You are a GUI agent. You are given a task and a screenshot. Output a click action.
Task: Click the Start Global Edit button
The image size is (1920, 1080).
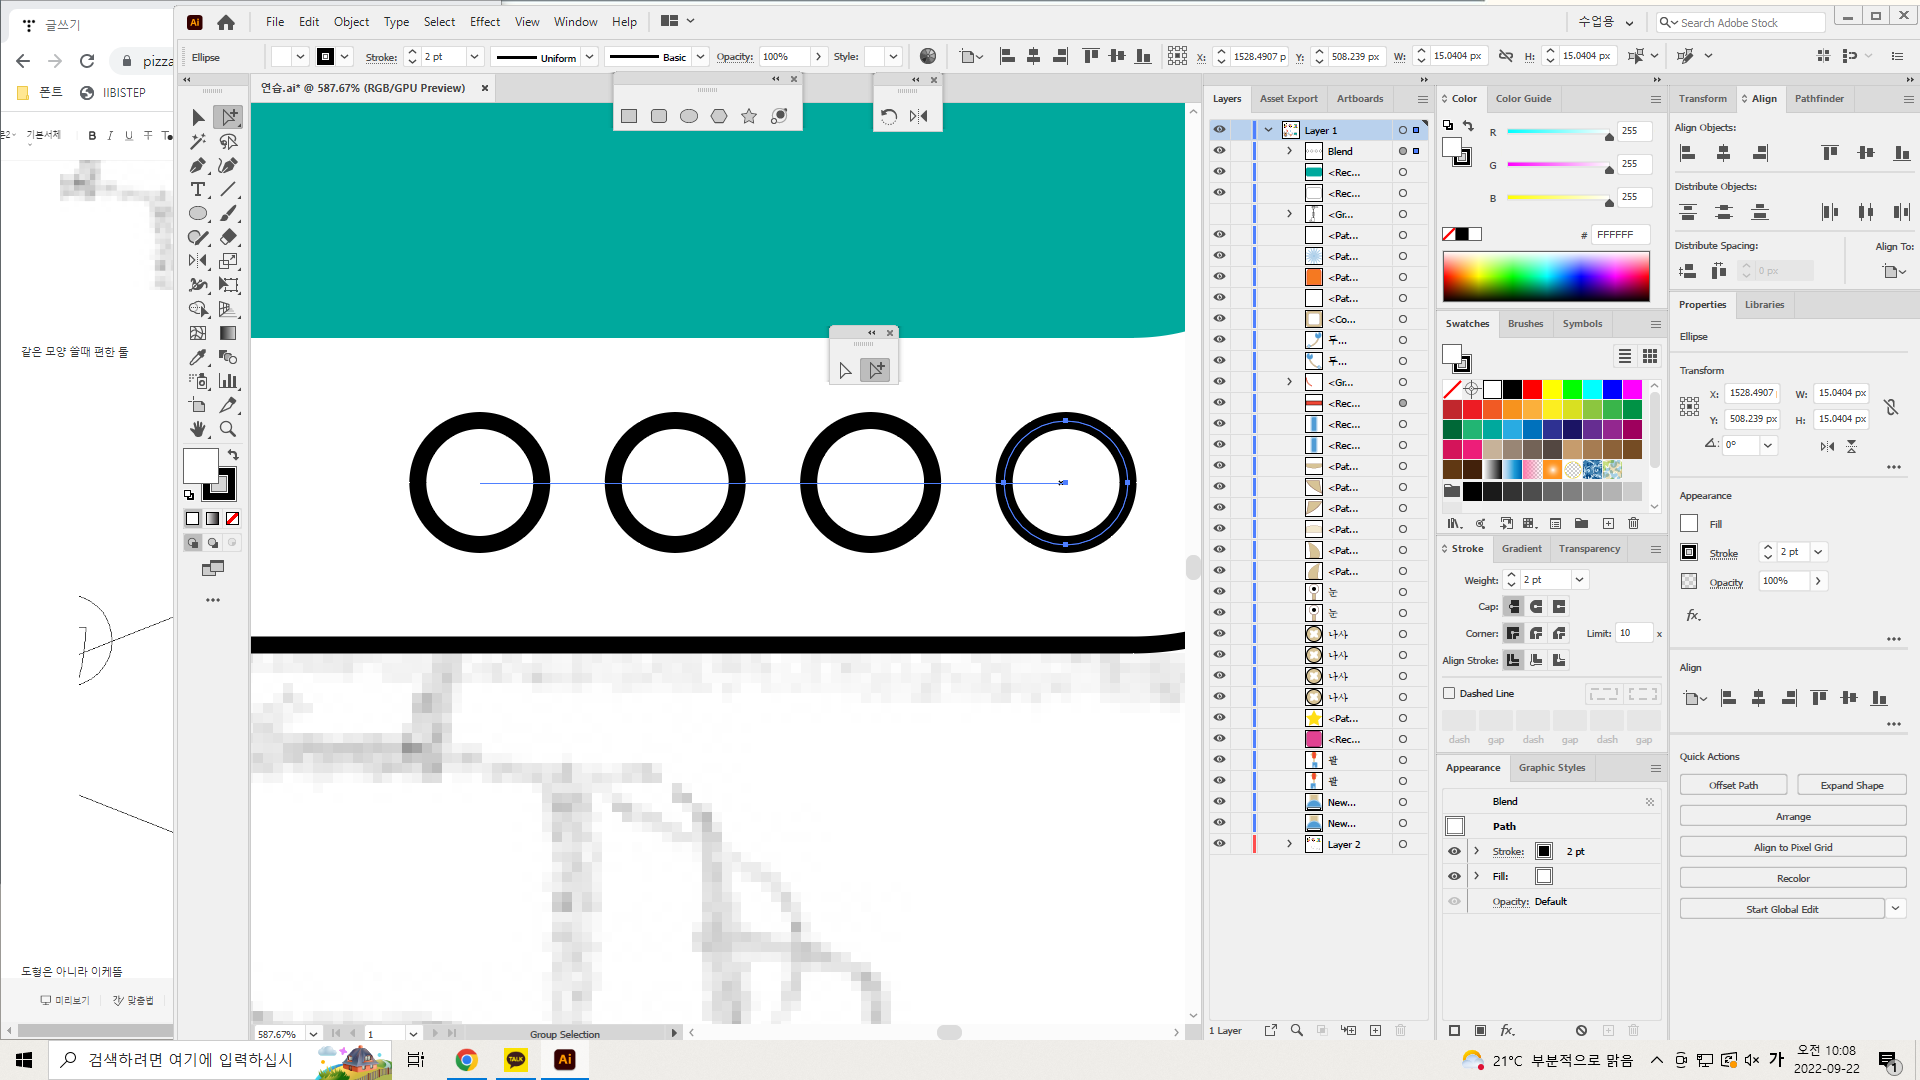tap(1782, 909)
